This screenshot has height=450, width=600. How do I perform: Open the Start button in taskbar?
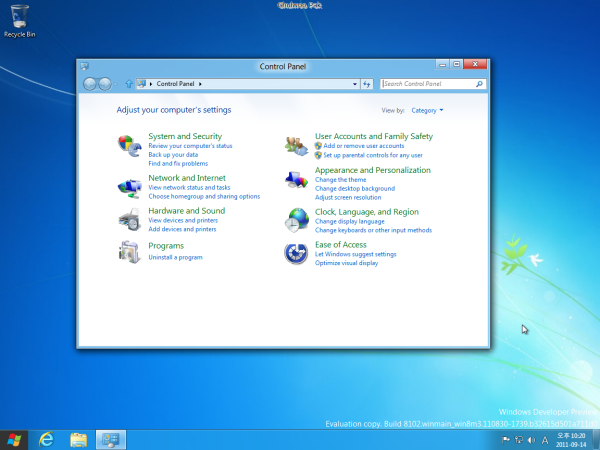pyautogui.click(x=14, y=440)
